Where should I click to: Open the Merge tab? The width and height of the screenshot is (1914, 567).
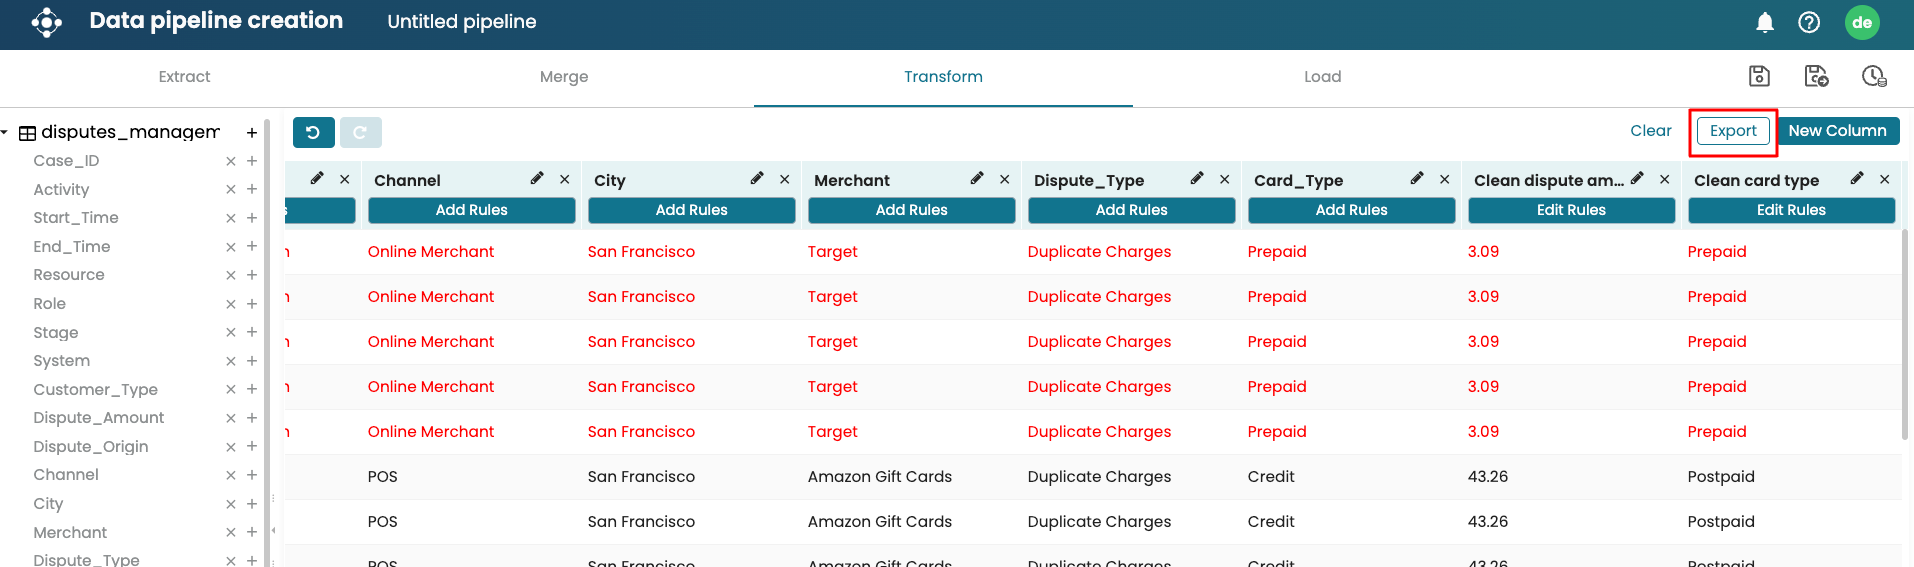point(564,77)
